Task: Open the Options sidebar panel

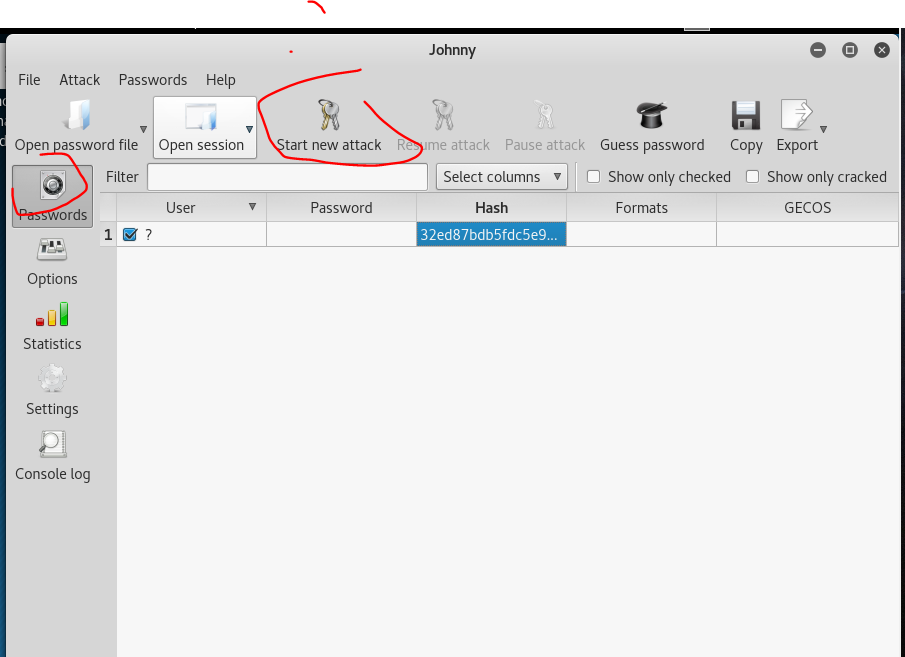Action: (x=52, y=262)
